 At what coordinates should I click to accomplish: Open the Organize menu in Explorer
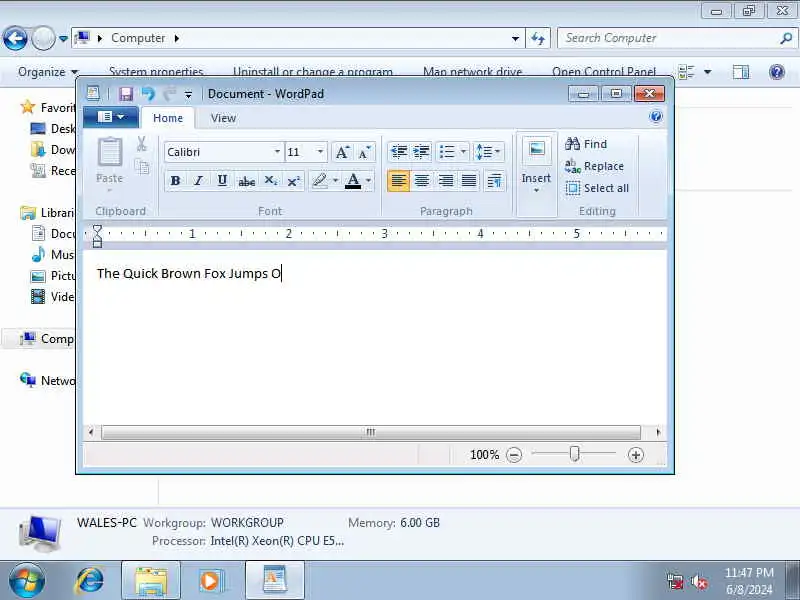[47, 72]
